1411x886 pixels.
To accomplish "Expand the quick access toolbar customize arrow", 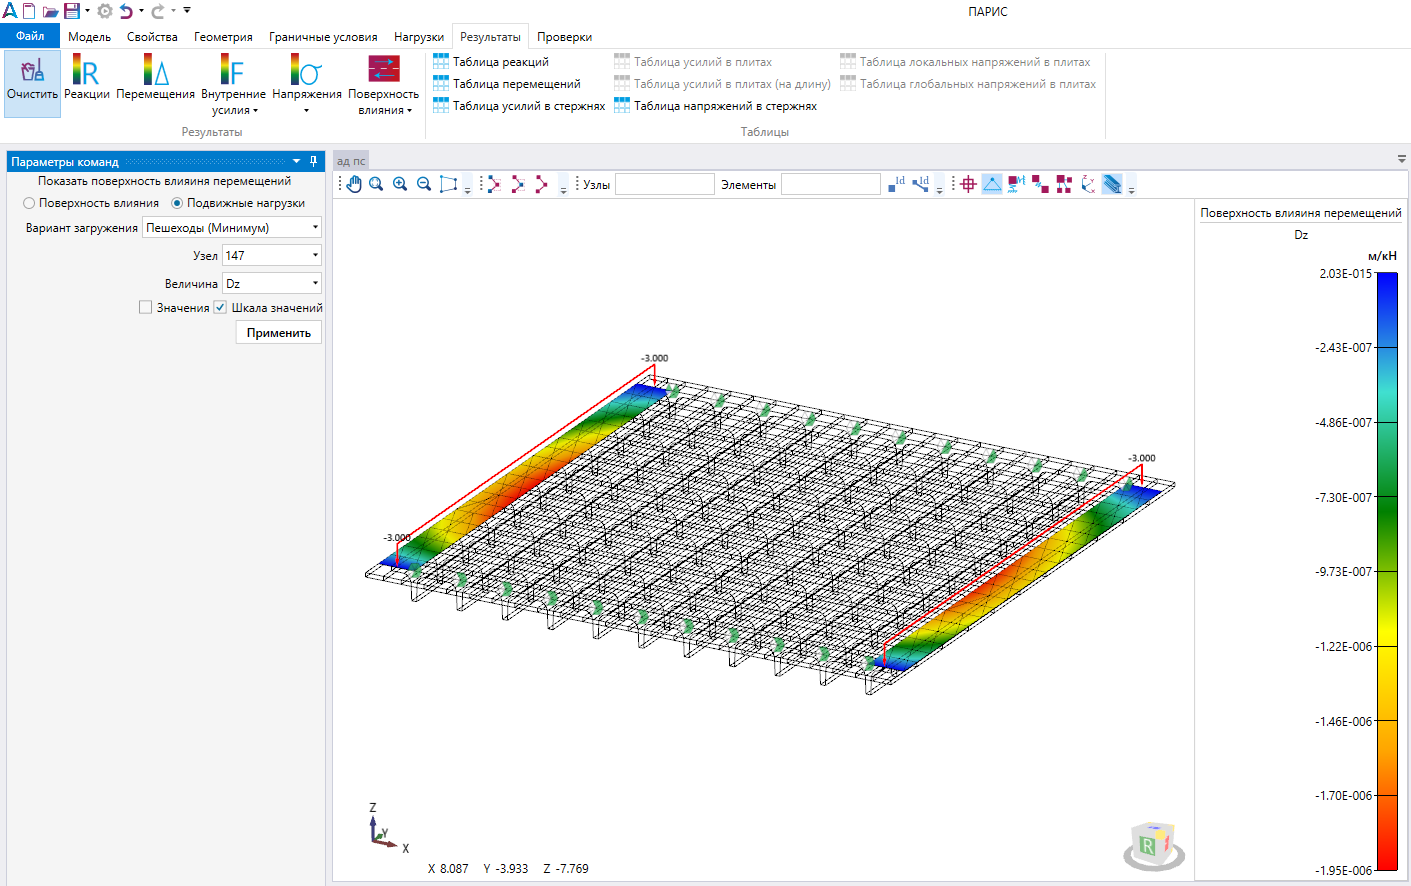I will 187,11.
